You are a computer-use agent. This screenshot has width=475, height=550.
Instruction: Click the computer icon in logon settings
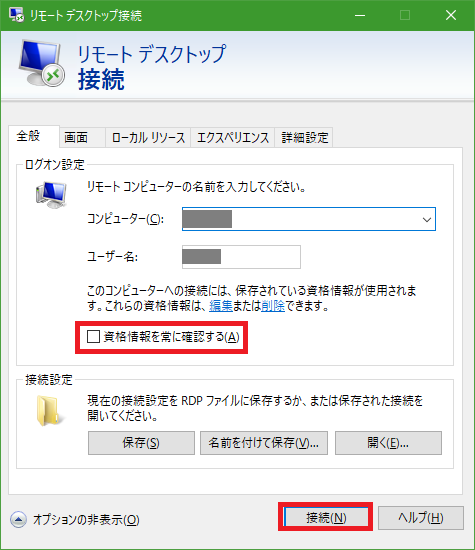[51, 195]
